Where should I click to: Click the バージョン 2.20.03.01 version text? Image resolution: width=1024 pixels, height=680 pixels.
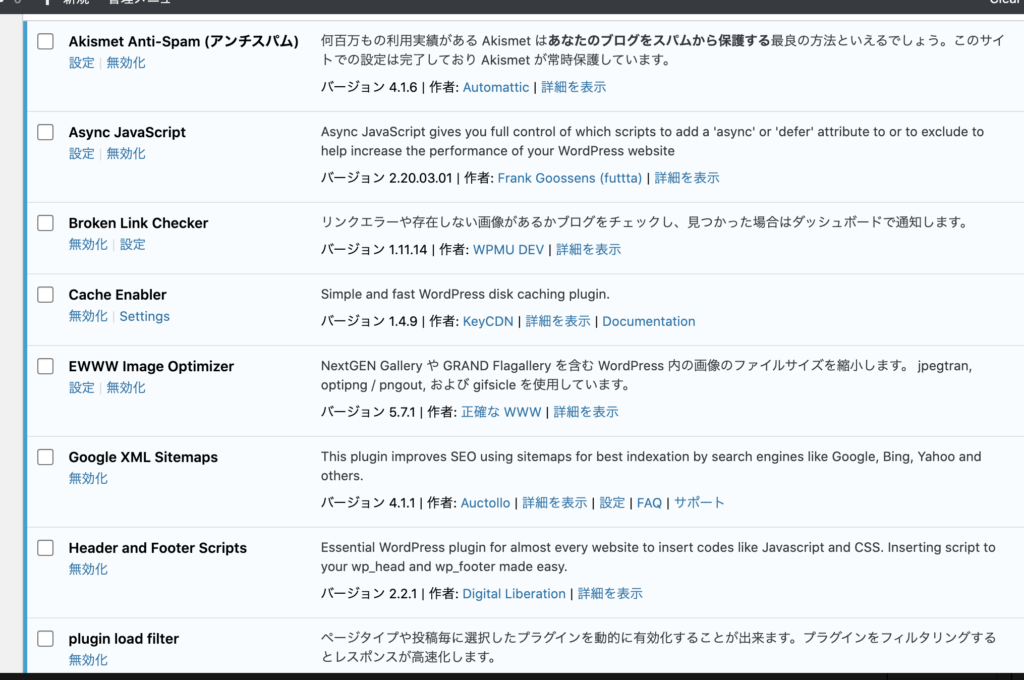pos(387,178)
